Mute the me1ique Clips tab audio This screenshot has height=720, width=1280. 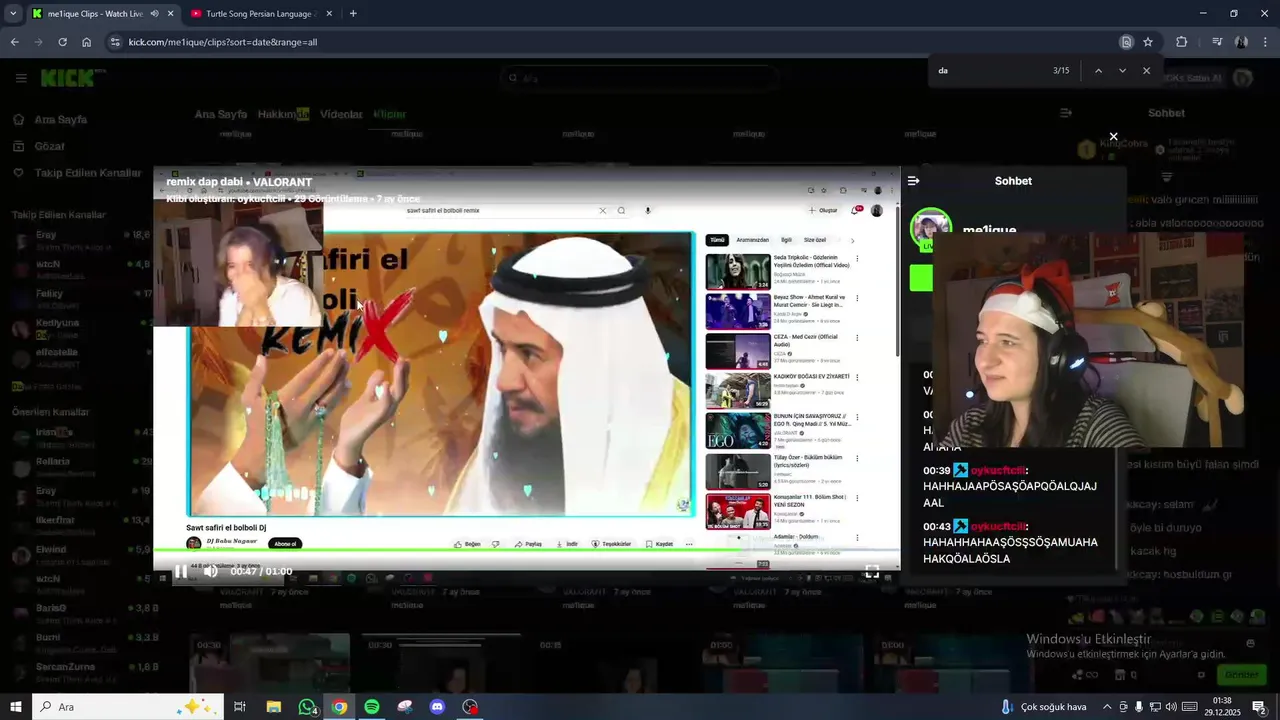coord(154,14)
